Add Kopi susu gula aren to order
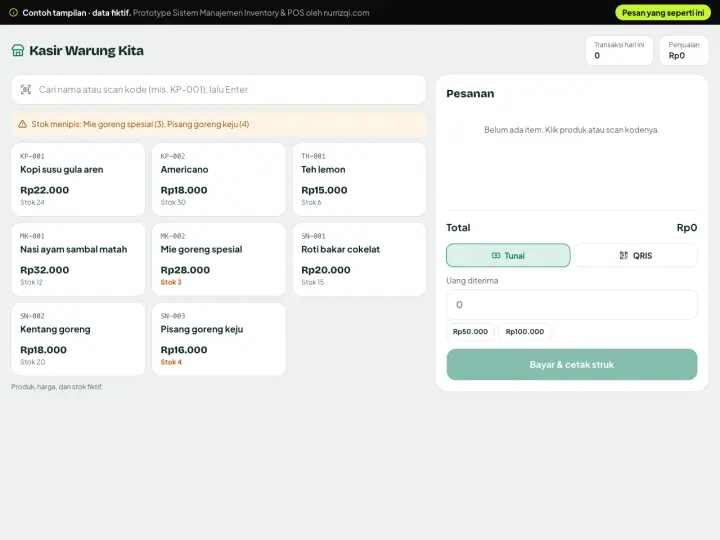The height and width of the screenshot is (540, 720). click(78, 180)
